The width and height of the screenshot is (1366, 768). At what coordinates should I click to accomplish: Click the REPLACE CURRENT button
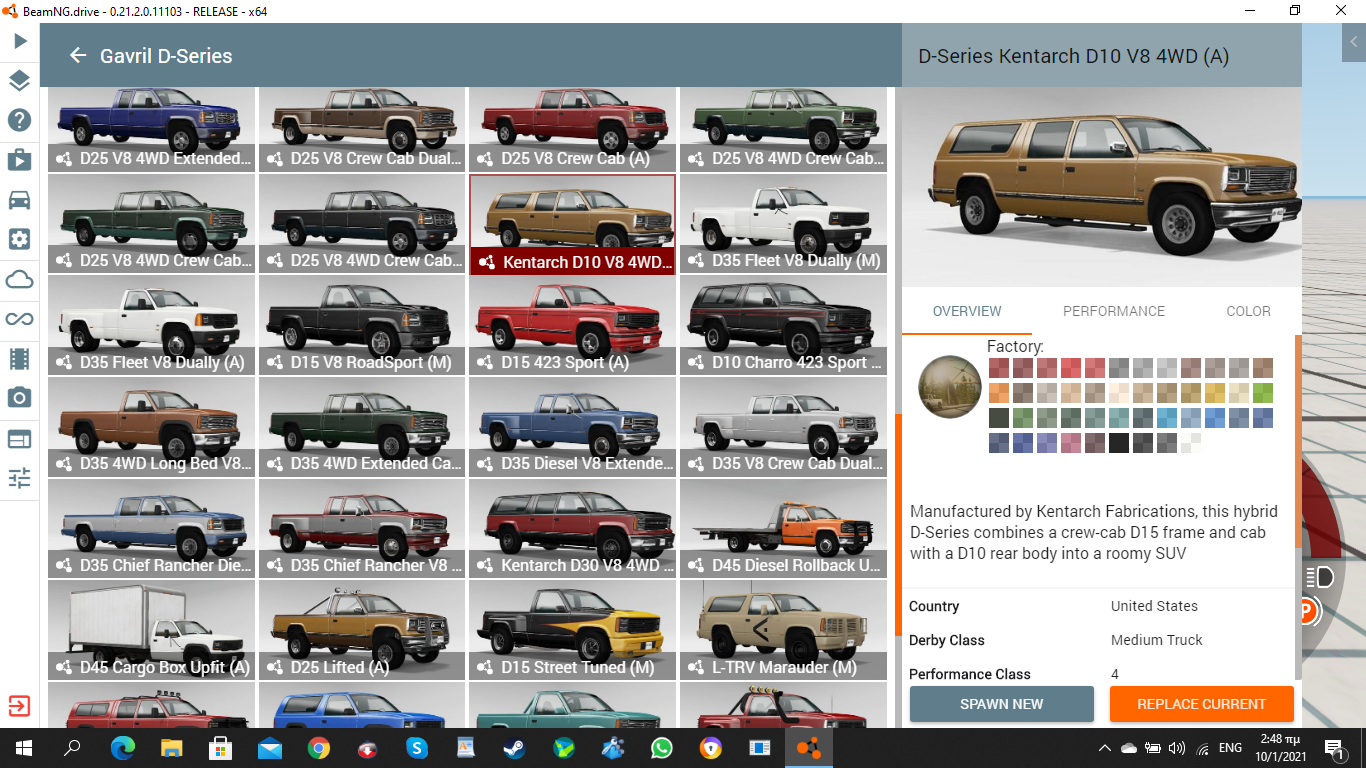tap(1202, 704)
